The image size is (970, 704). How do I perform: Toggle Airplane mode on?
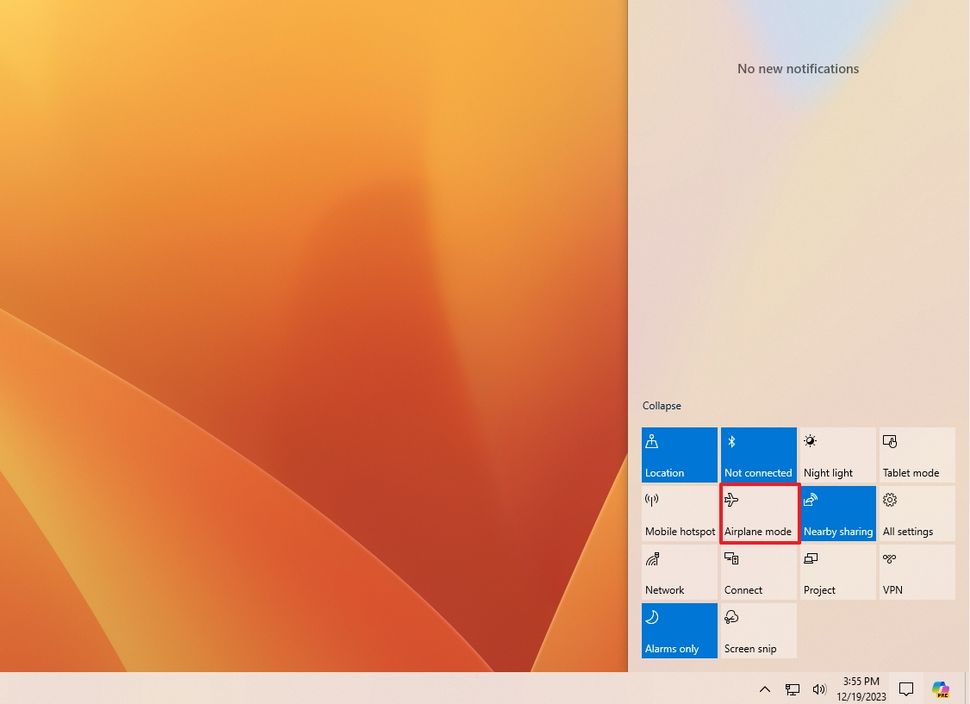(757, 513)
